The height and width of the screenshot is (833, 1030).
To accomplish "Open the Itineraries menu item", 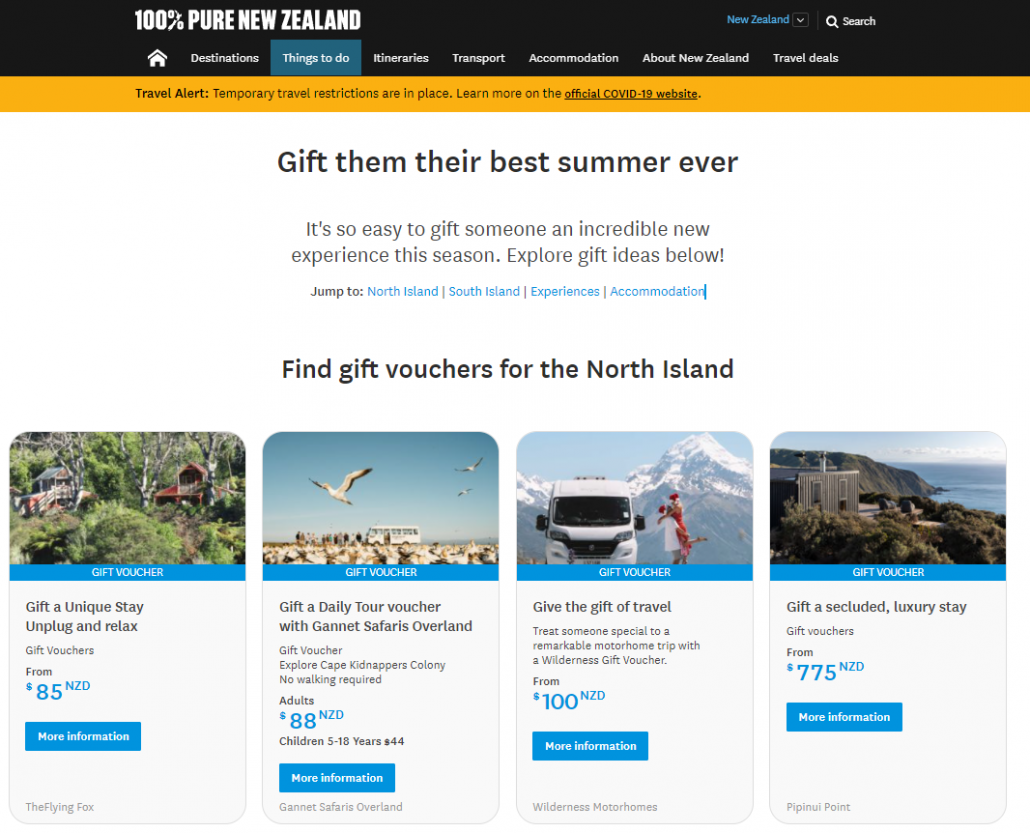I will tap(401, 58).
